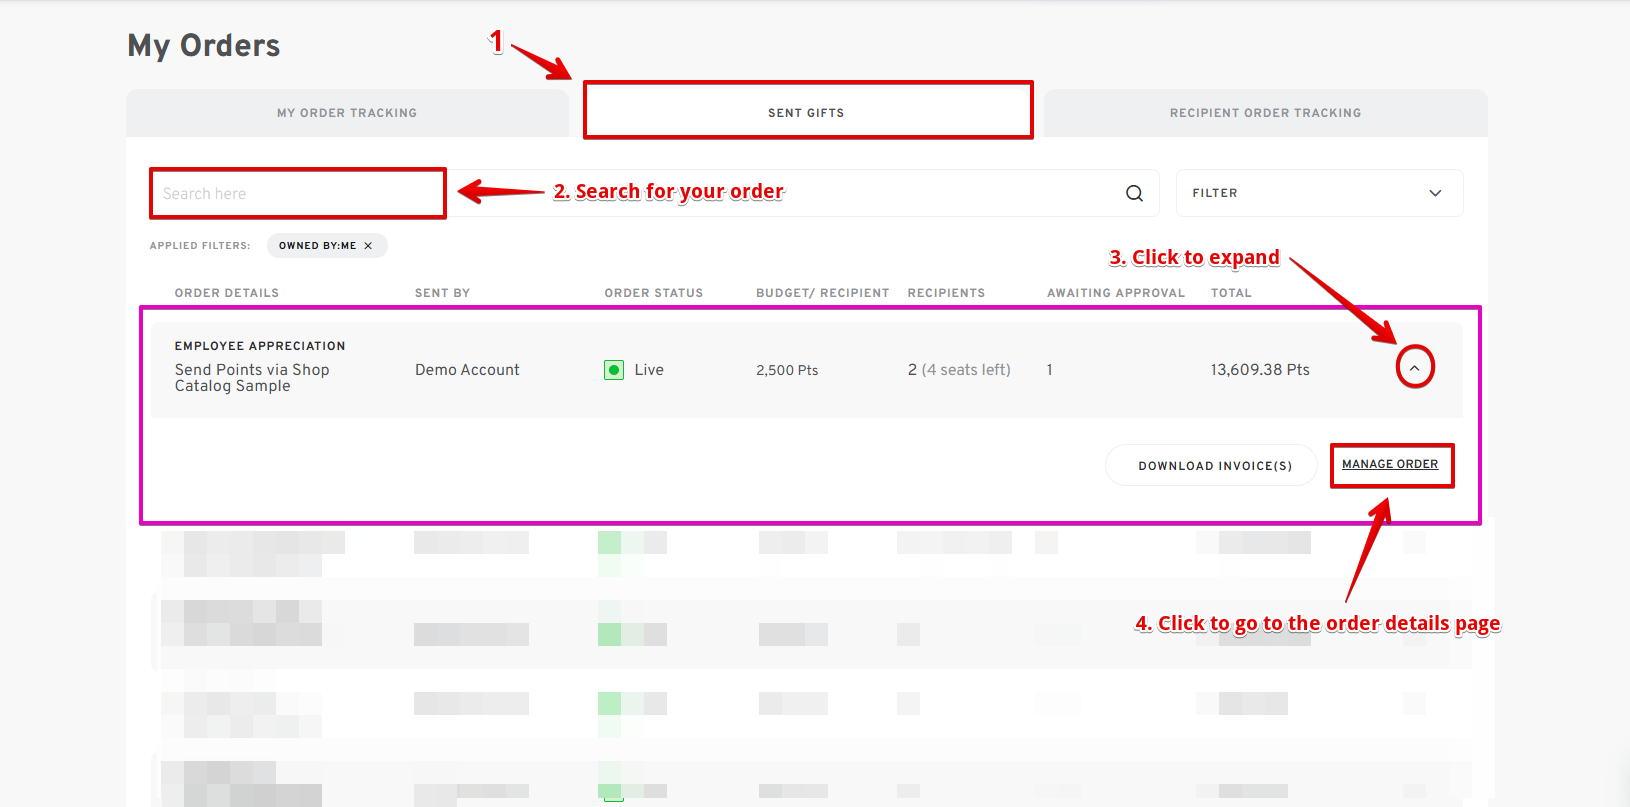Click the Sent By column header

pos(442,293)
